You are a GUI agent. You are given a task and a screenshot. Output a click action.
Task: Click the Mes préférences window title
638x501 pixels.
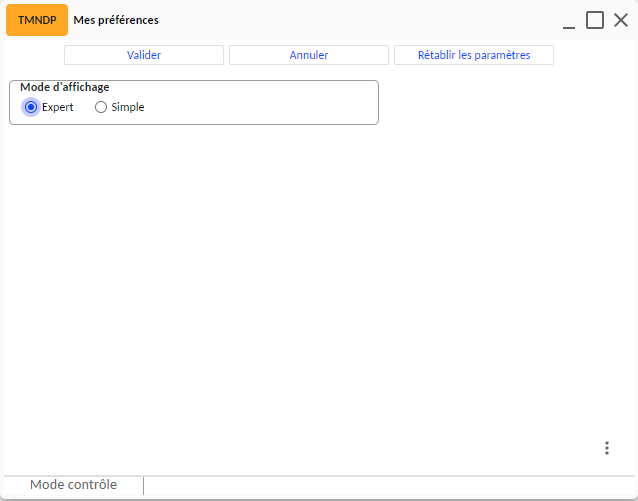116,20
